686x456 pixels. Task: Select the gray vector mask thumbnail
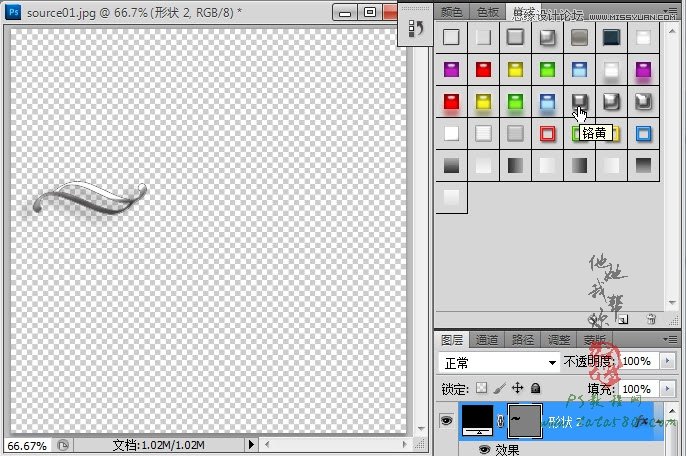[524, 421]
